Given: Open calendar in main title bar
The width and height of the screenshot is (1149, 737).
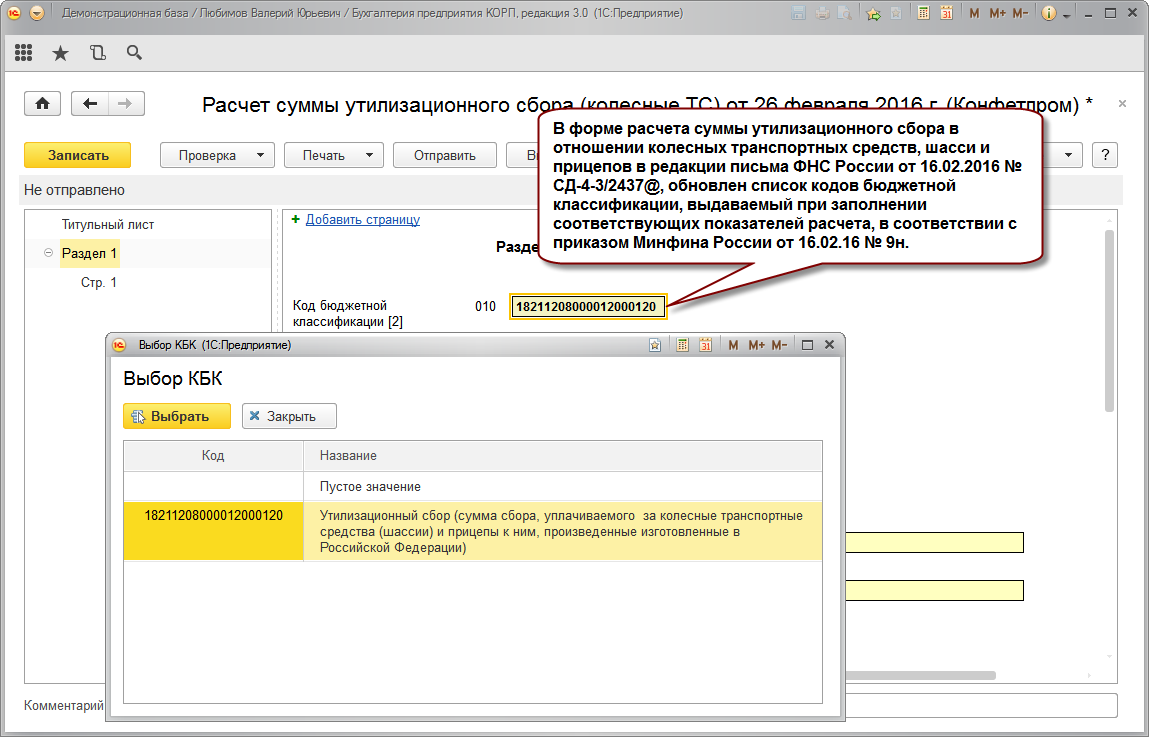Looking at the screenshot, I should [x=946, y=14].
